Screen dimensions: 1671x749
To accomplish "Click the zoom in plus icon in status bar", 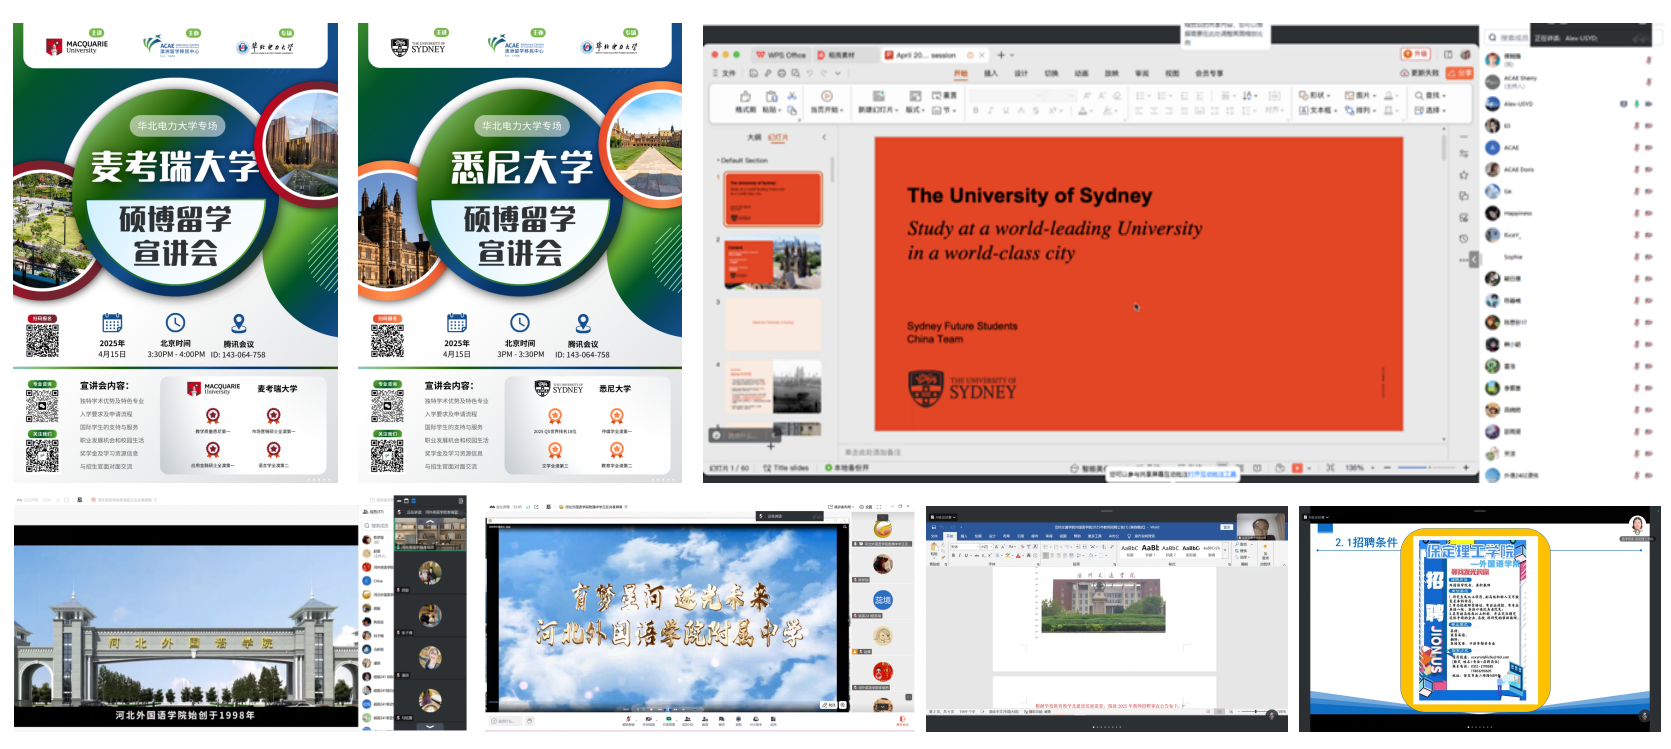I will pos(1466,468).
